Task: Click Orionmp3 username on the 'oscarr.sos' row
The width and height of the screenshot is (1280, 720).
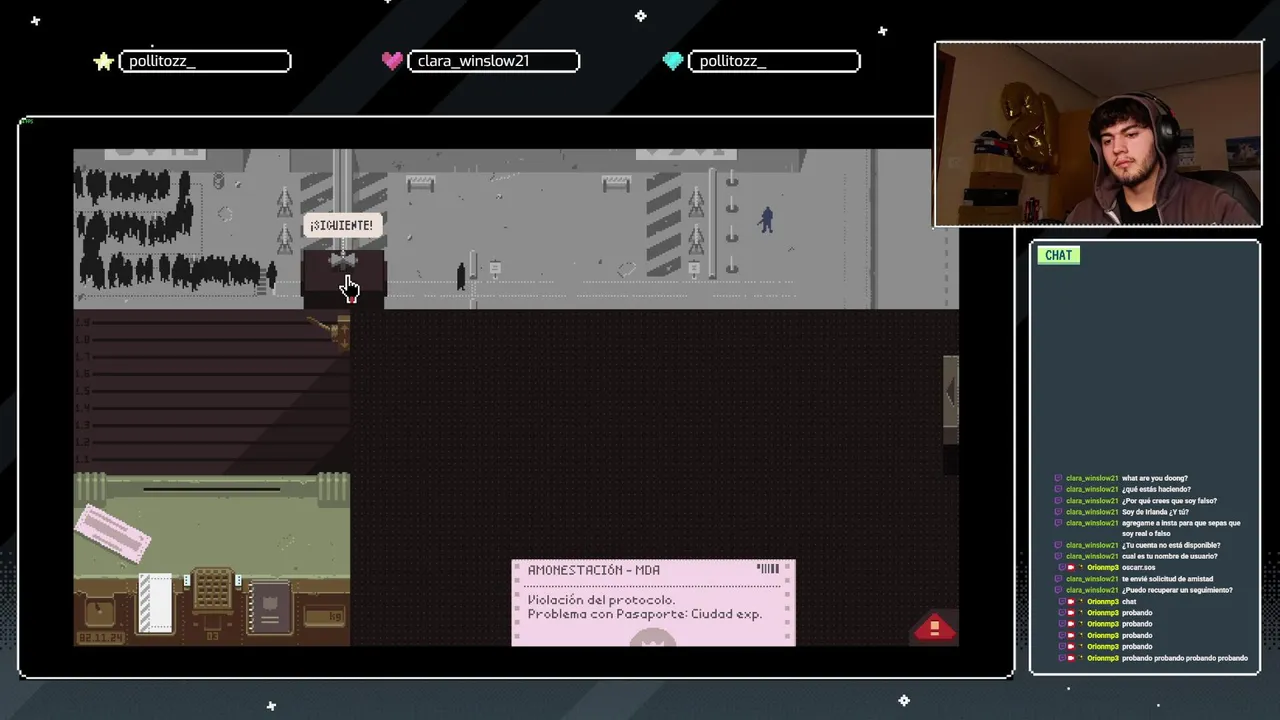Action: coord(1102,568)
